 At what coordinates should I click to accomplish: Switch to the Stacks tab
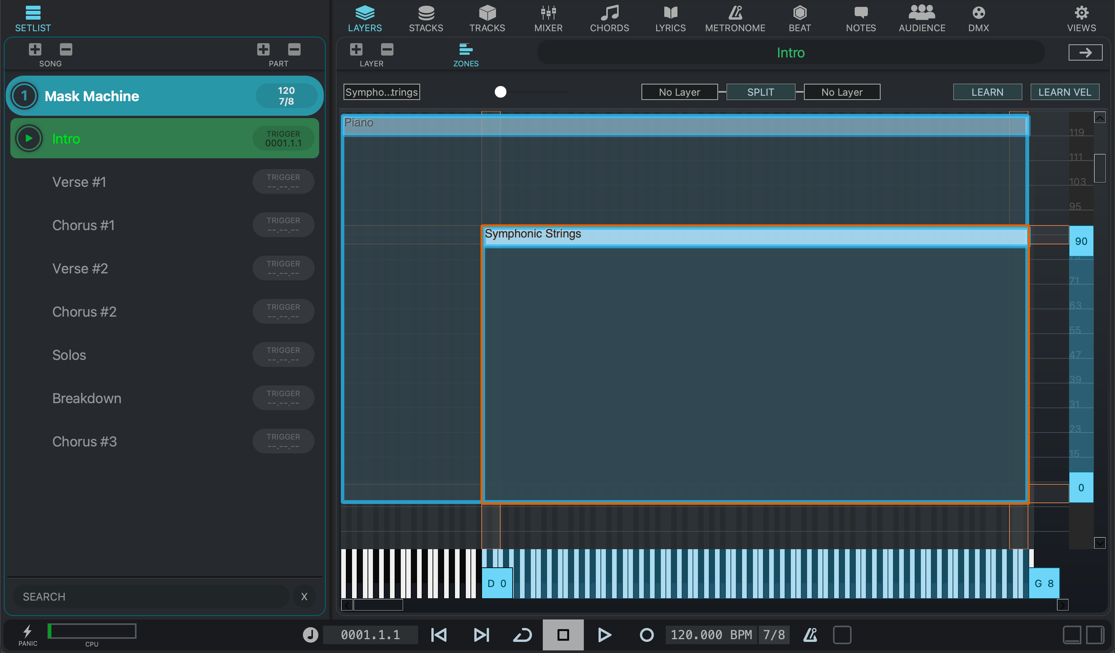pyautogui.click(x=426, y=18)
